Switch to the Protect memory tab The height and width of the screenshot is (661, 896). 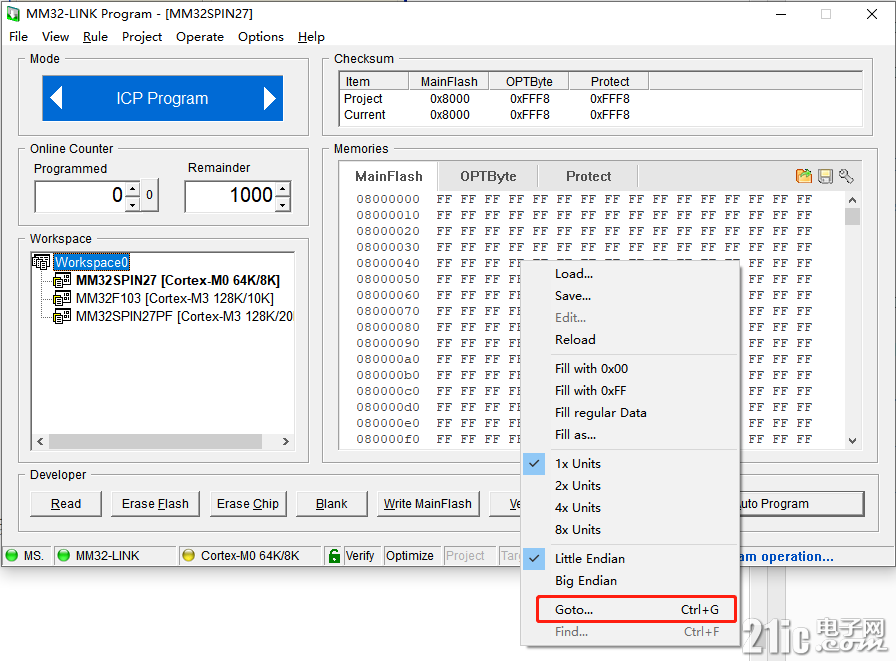pos(588,176)
